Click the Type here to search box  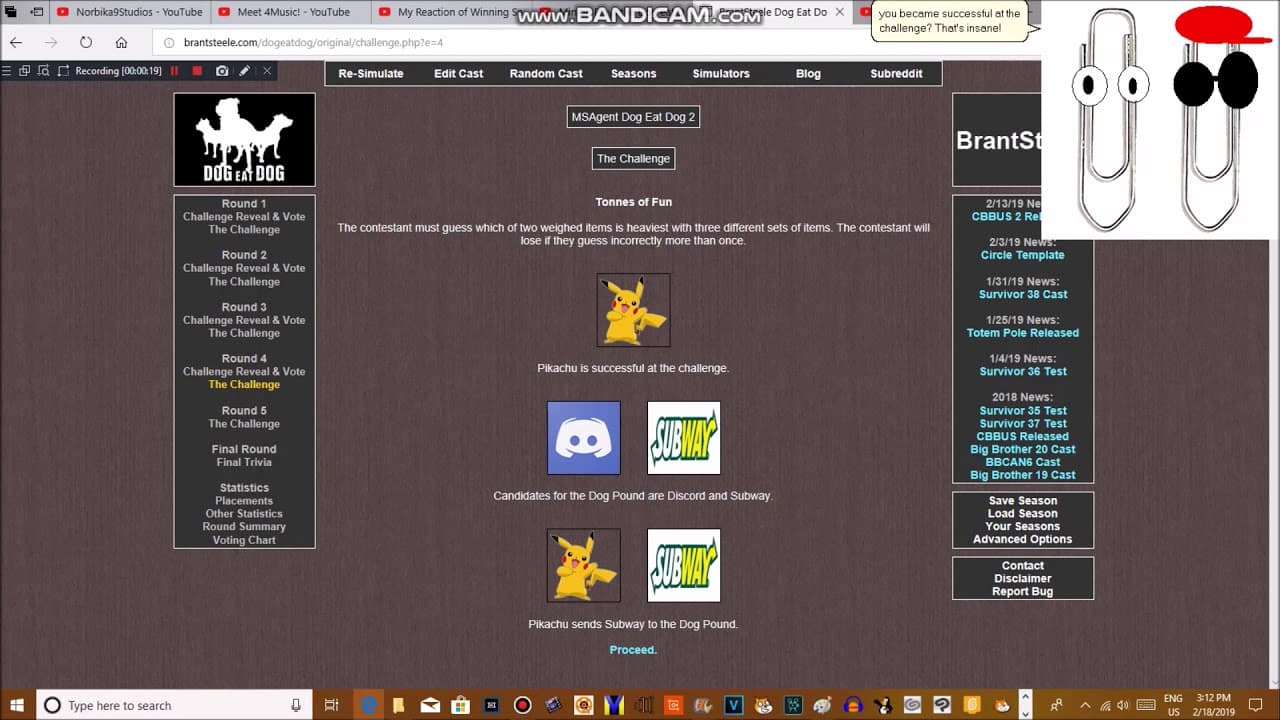(175, 705)
